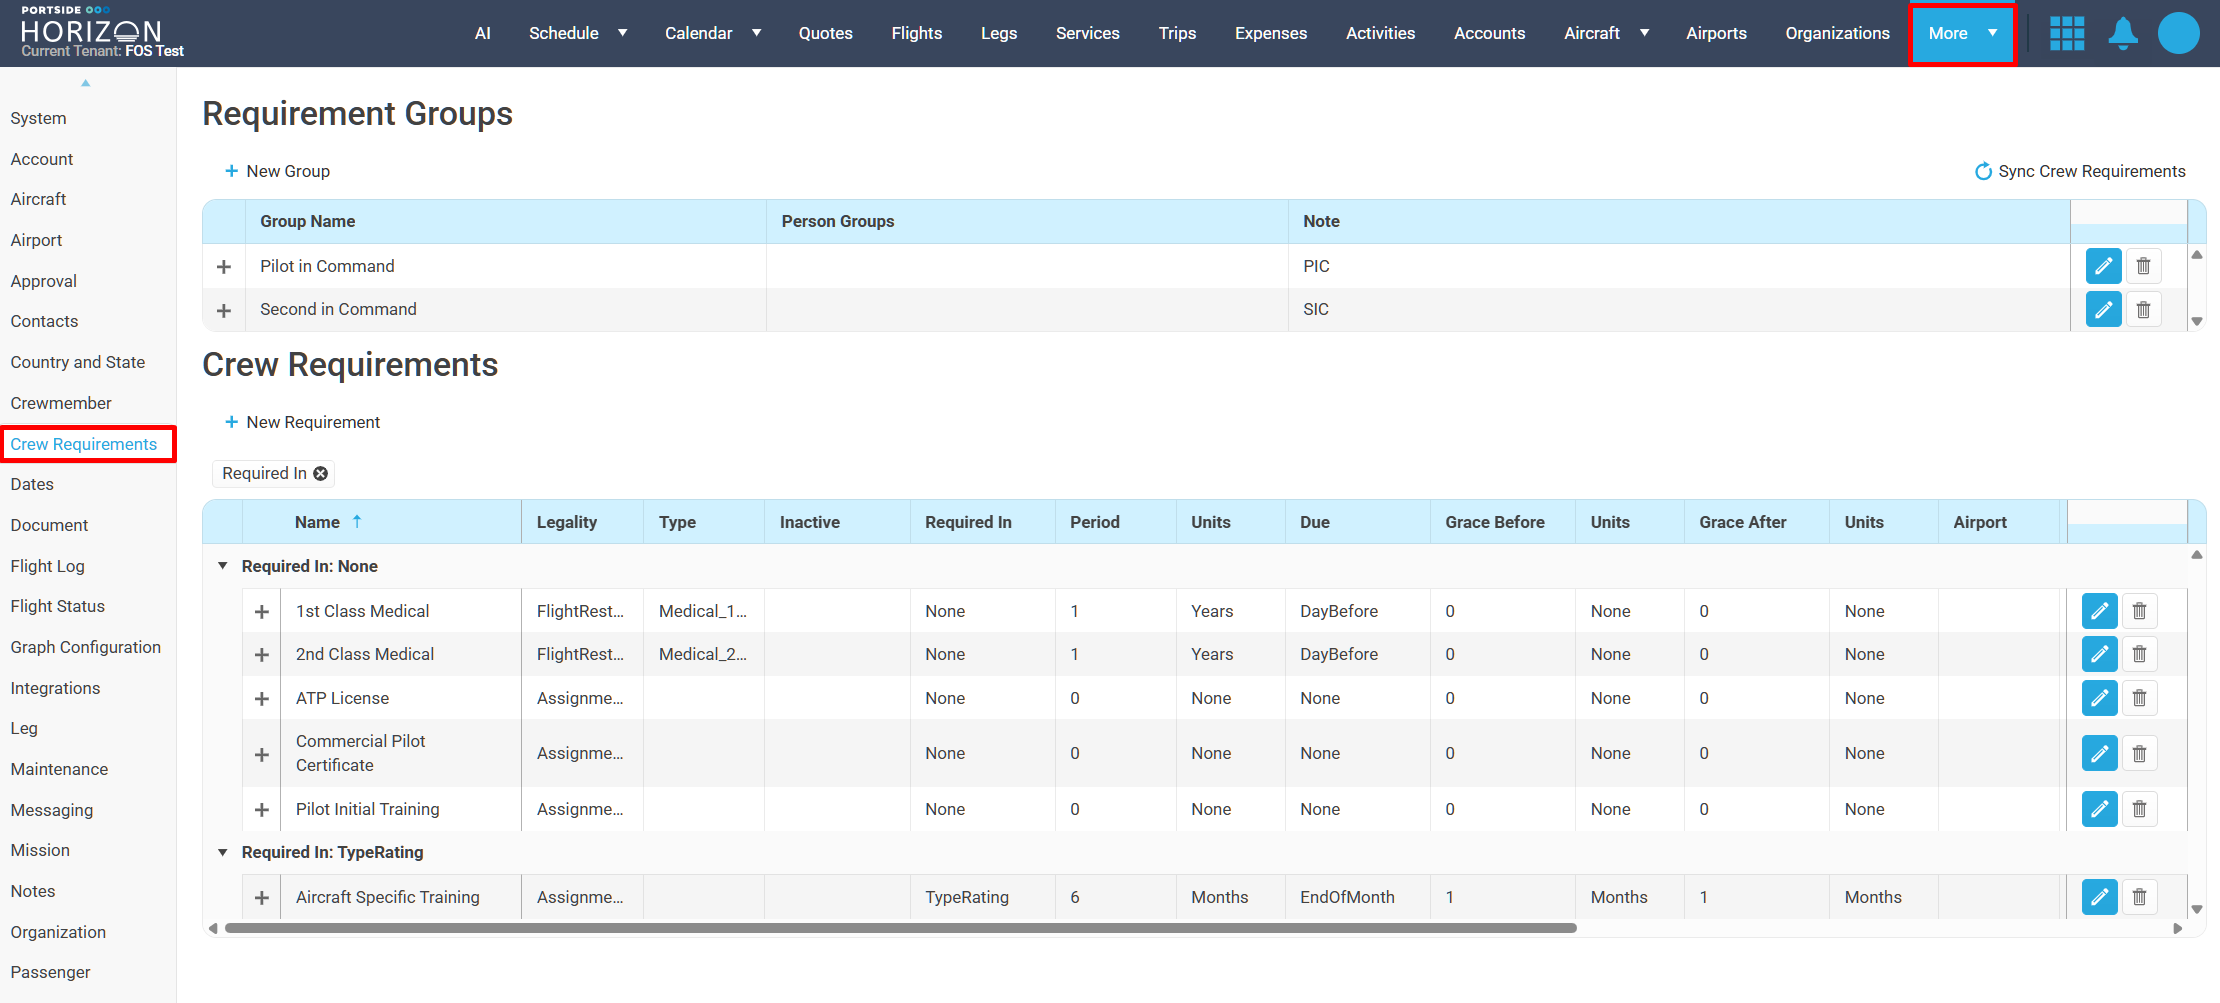The width and height of the screenshot is (2220, 1003).
Task: Open the notifications bell
Action: pyautogui.click(x=2122, y=33)
